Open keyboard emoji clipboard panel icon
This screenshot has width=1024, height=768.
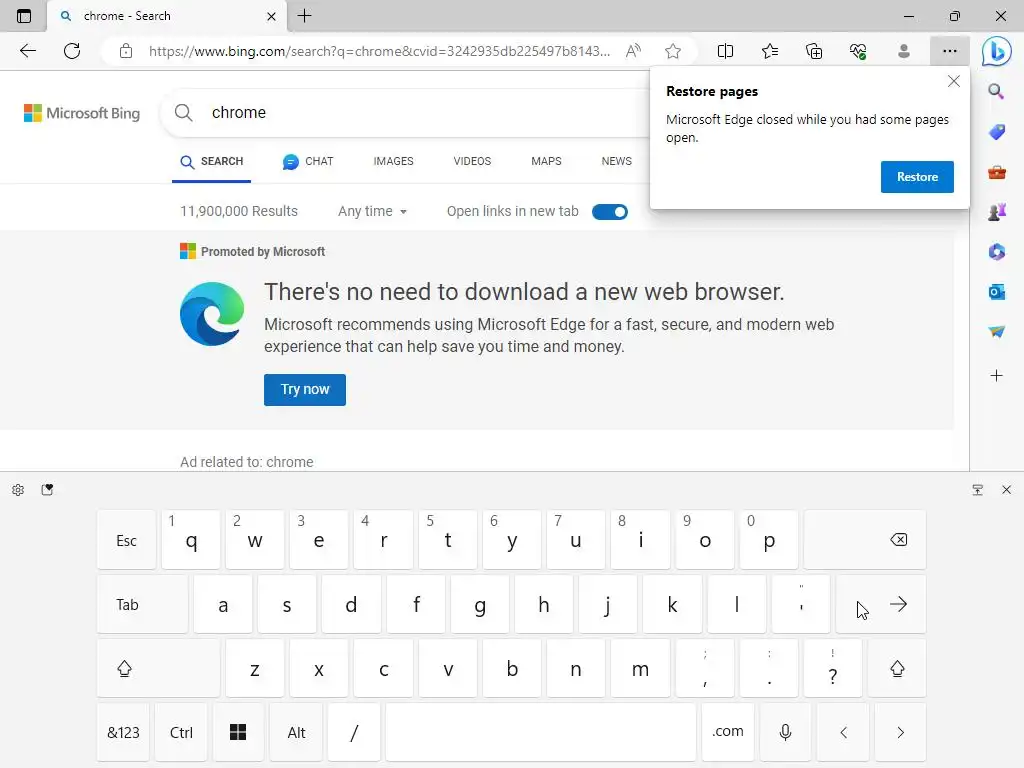47,490
